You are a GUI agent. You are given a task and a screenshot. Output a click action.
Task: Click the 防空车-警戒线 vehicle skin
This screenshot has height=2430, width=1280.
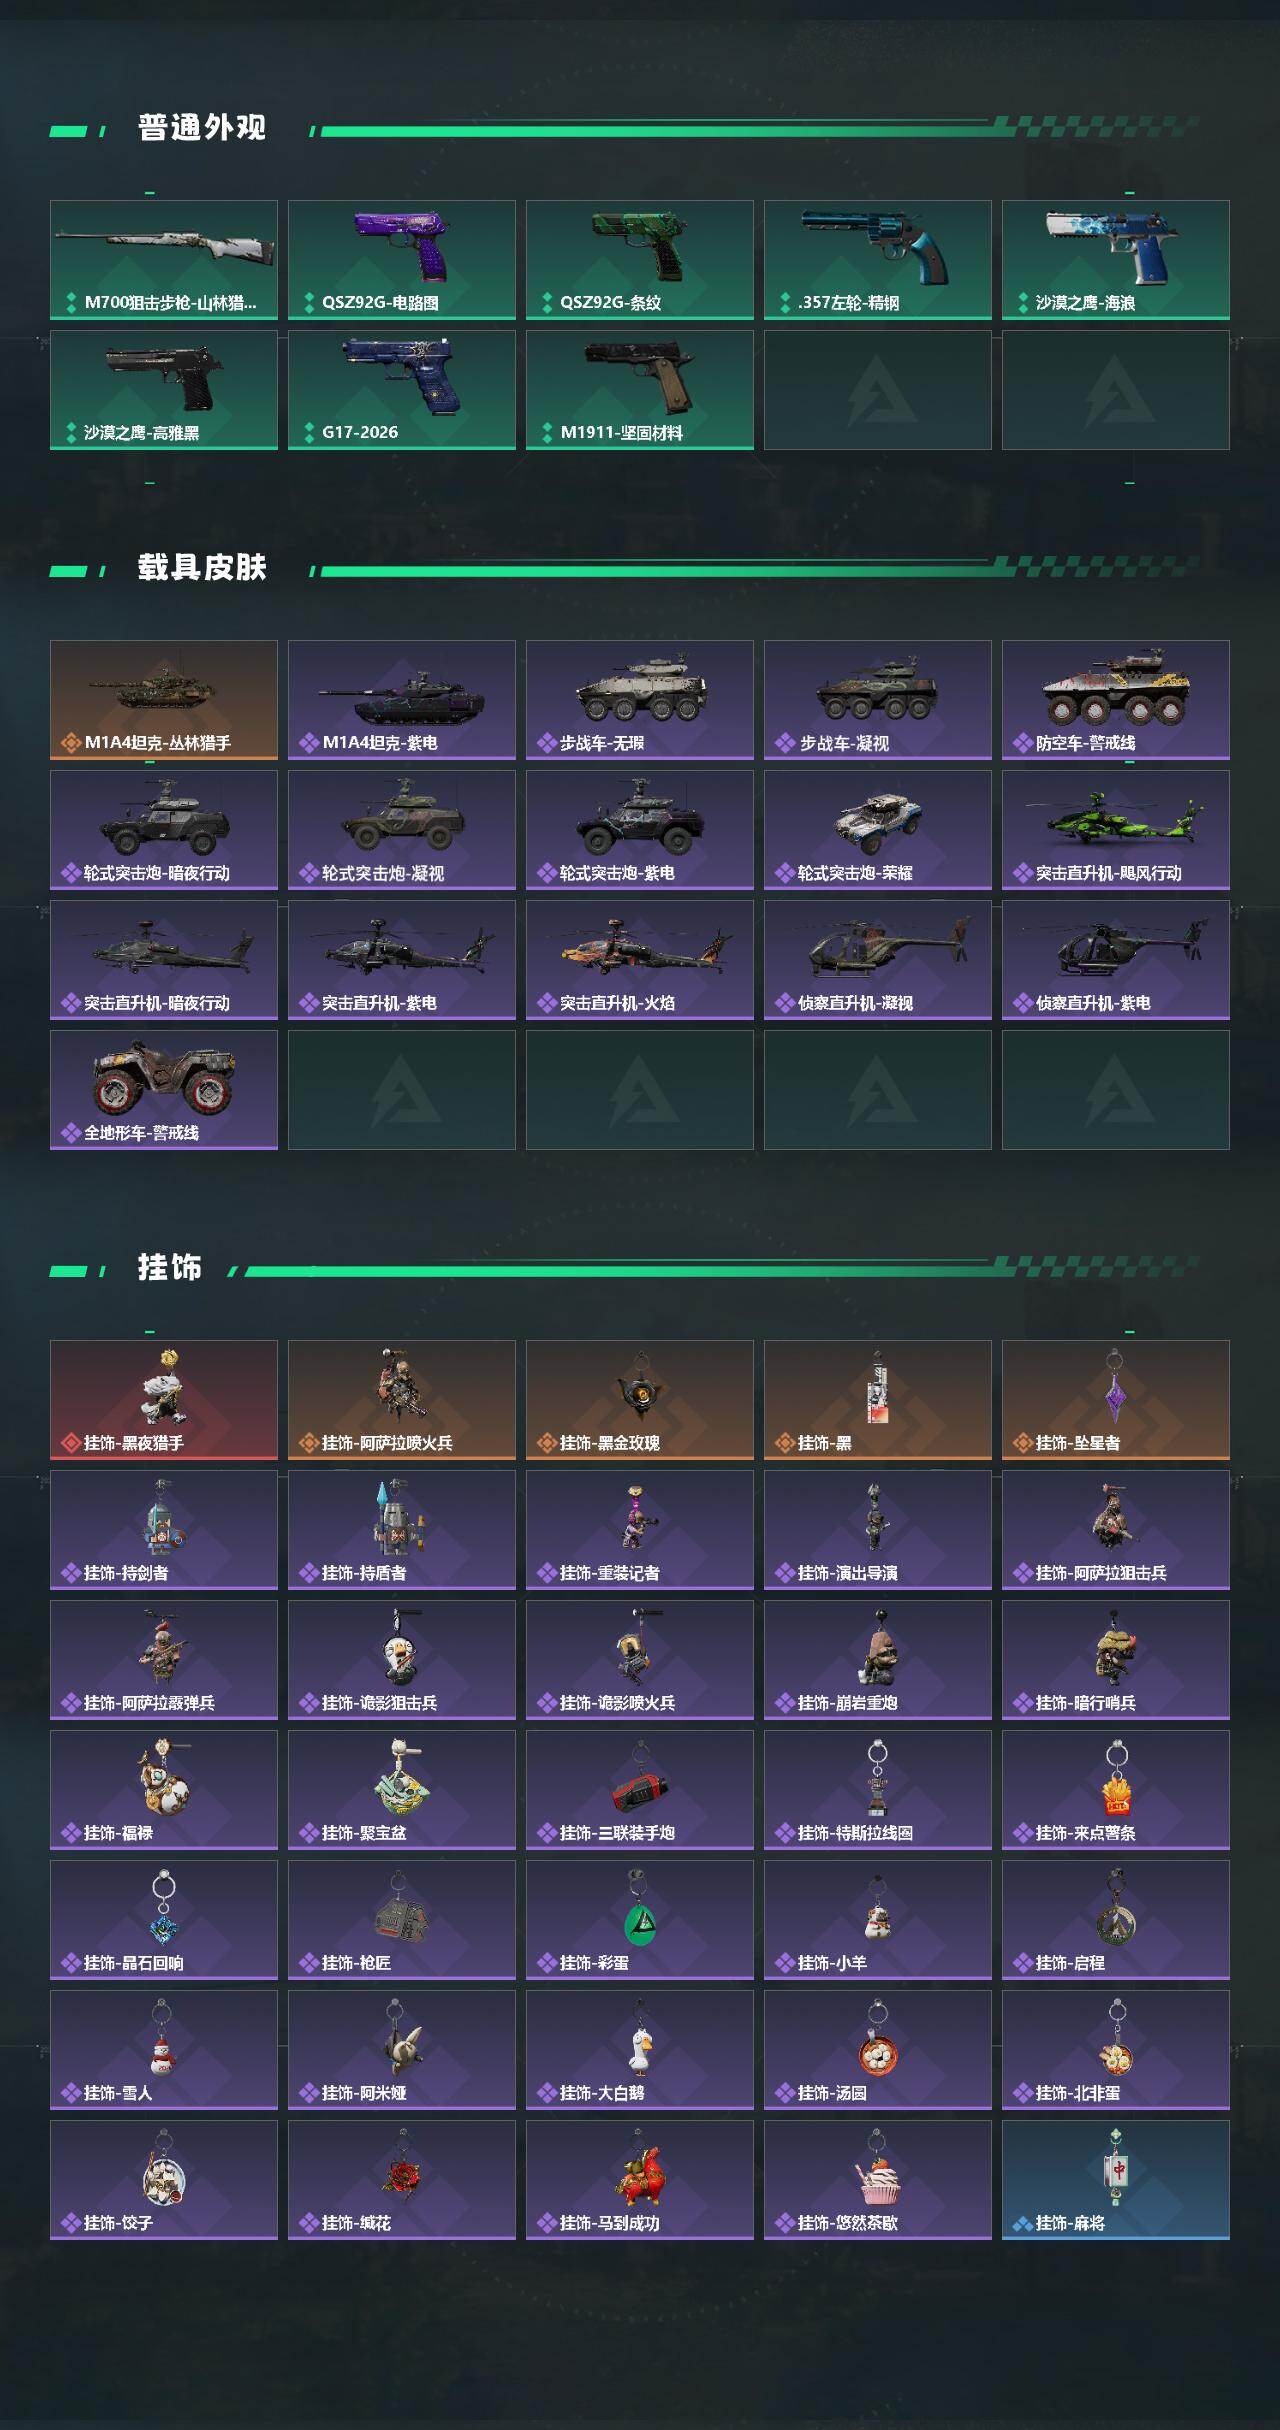(1116, 700)
